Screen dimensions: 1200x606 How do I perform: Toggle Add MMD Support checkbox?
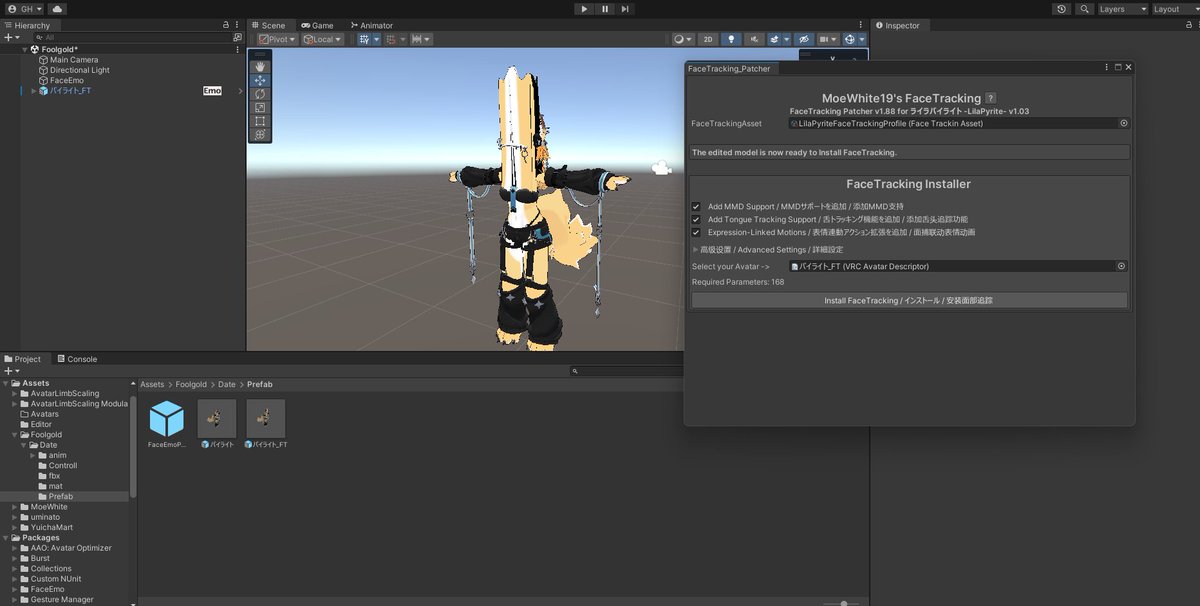click(696, 206)
